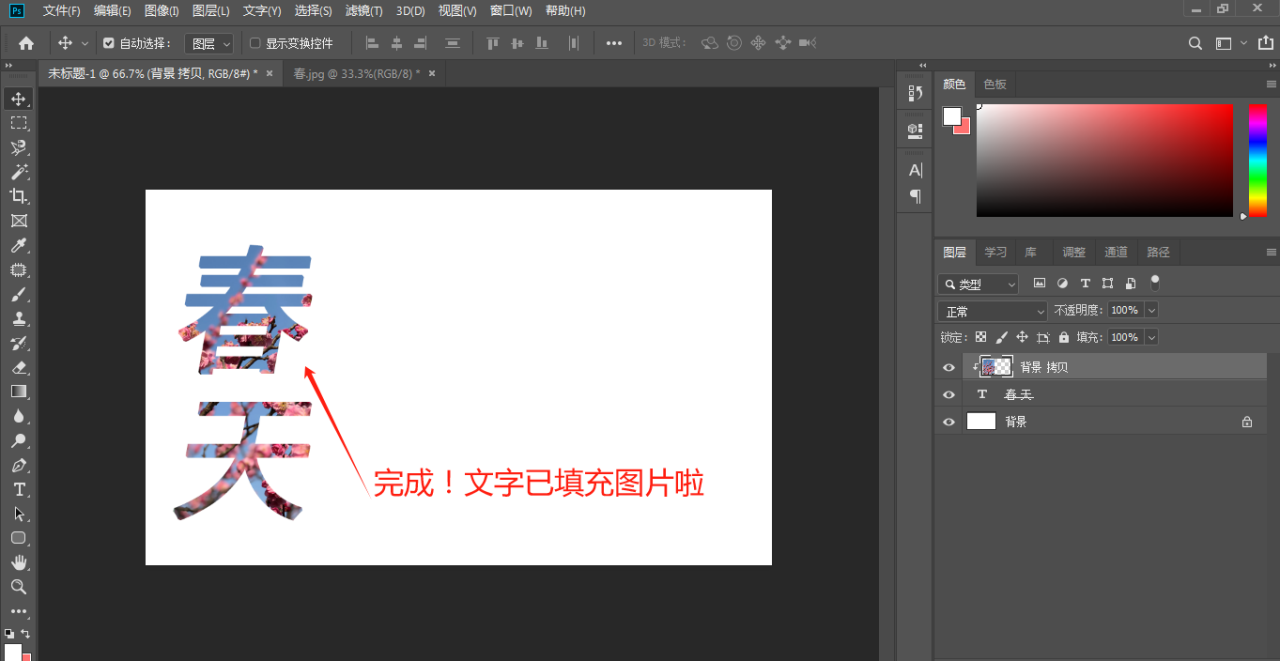1280x661 pixels.
Task: Toggle the Lock image pixels brush button
Action: coord(1001,337)
